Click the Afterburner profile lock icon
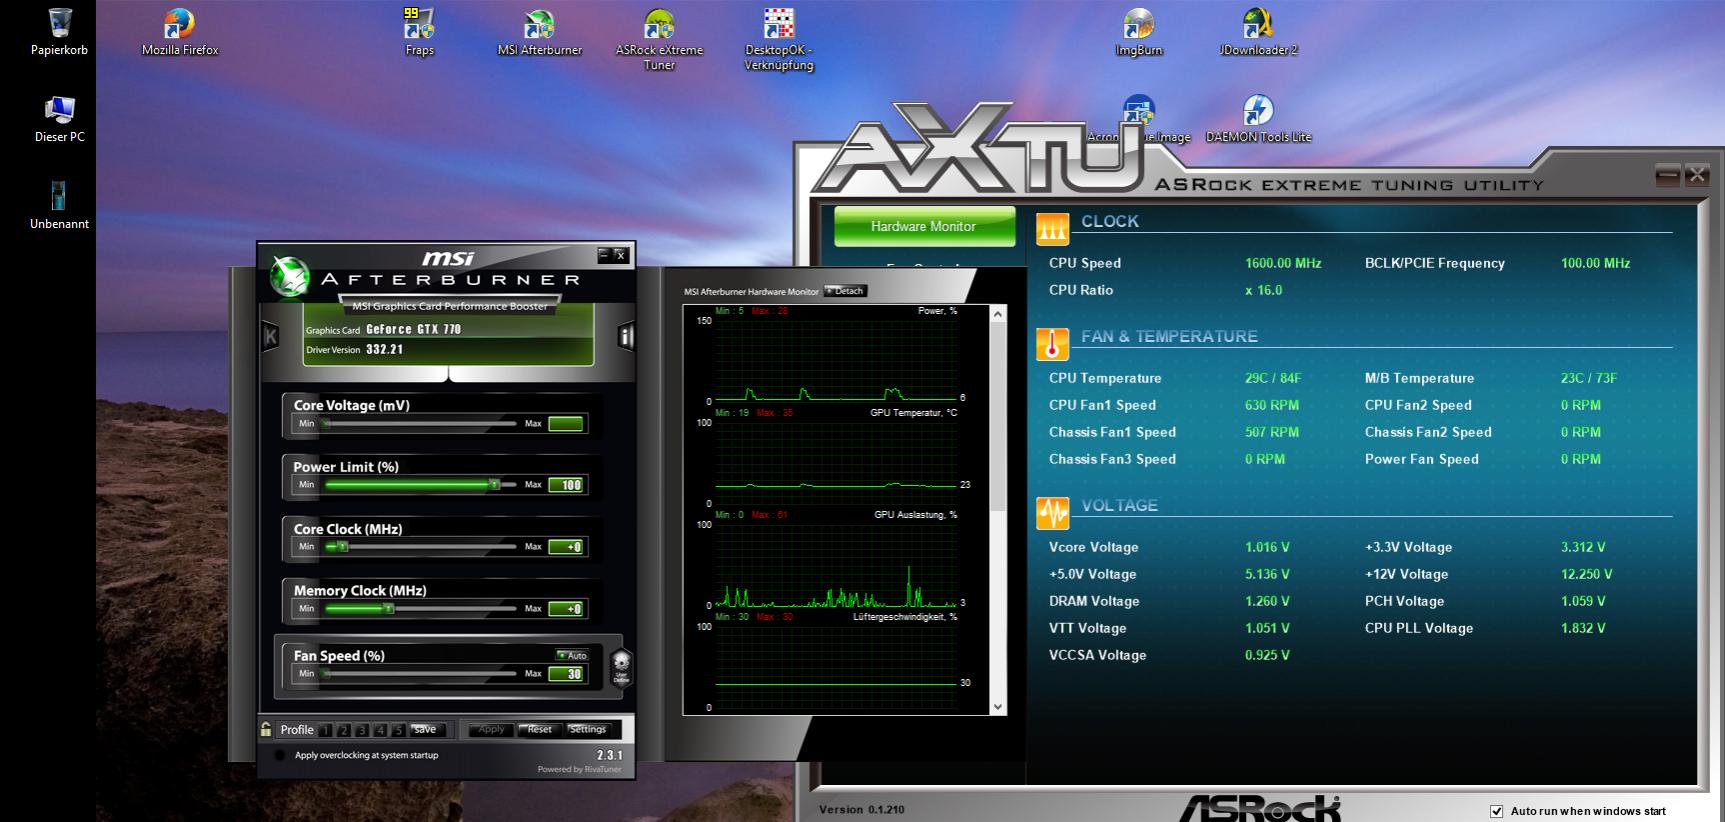 click(x=266, y=729)
